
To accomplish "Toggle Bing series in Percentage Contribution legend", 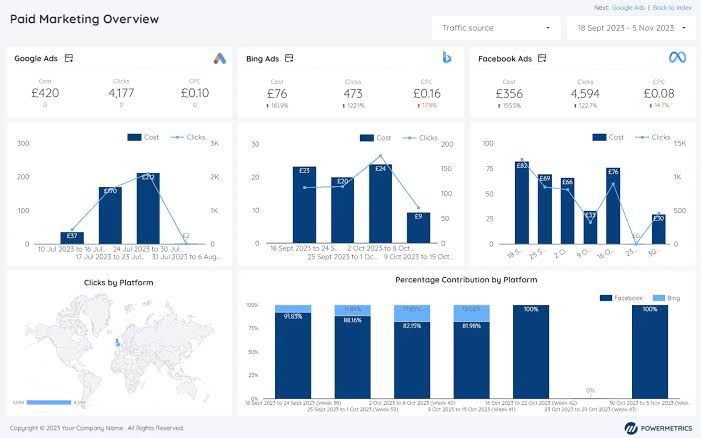I will [x=666, y=298].
